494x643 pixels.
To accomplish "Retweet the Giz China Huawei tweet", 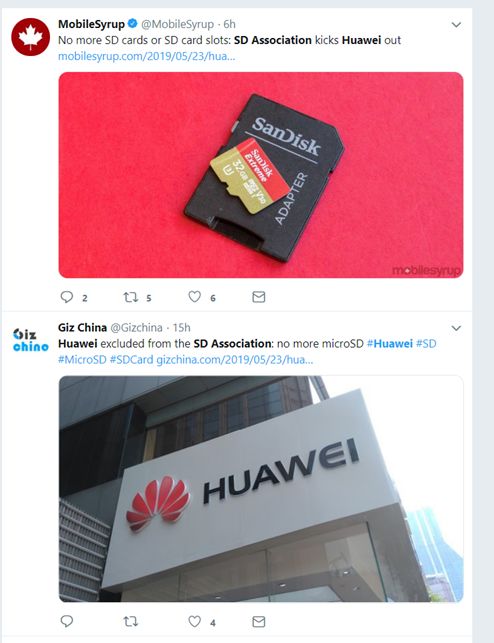I will (x=131, y=622).
